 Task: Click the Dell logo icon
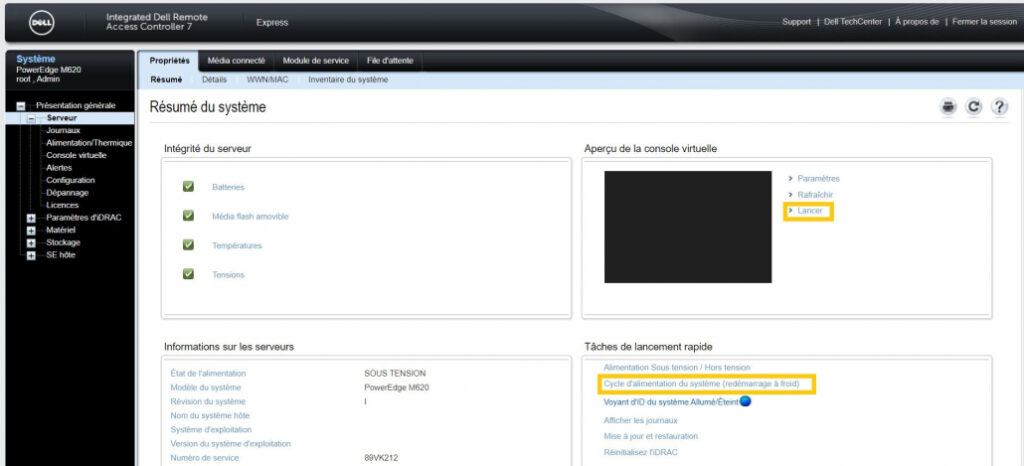(x=42, y=22)
